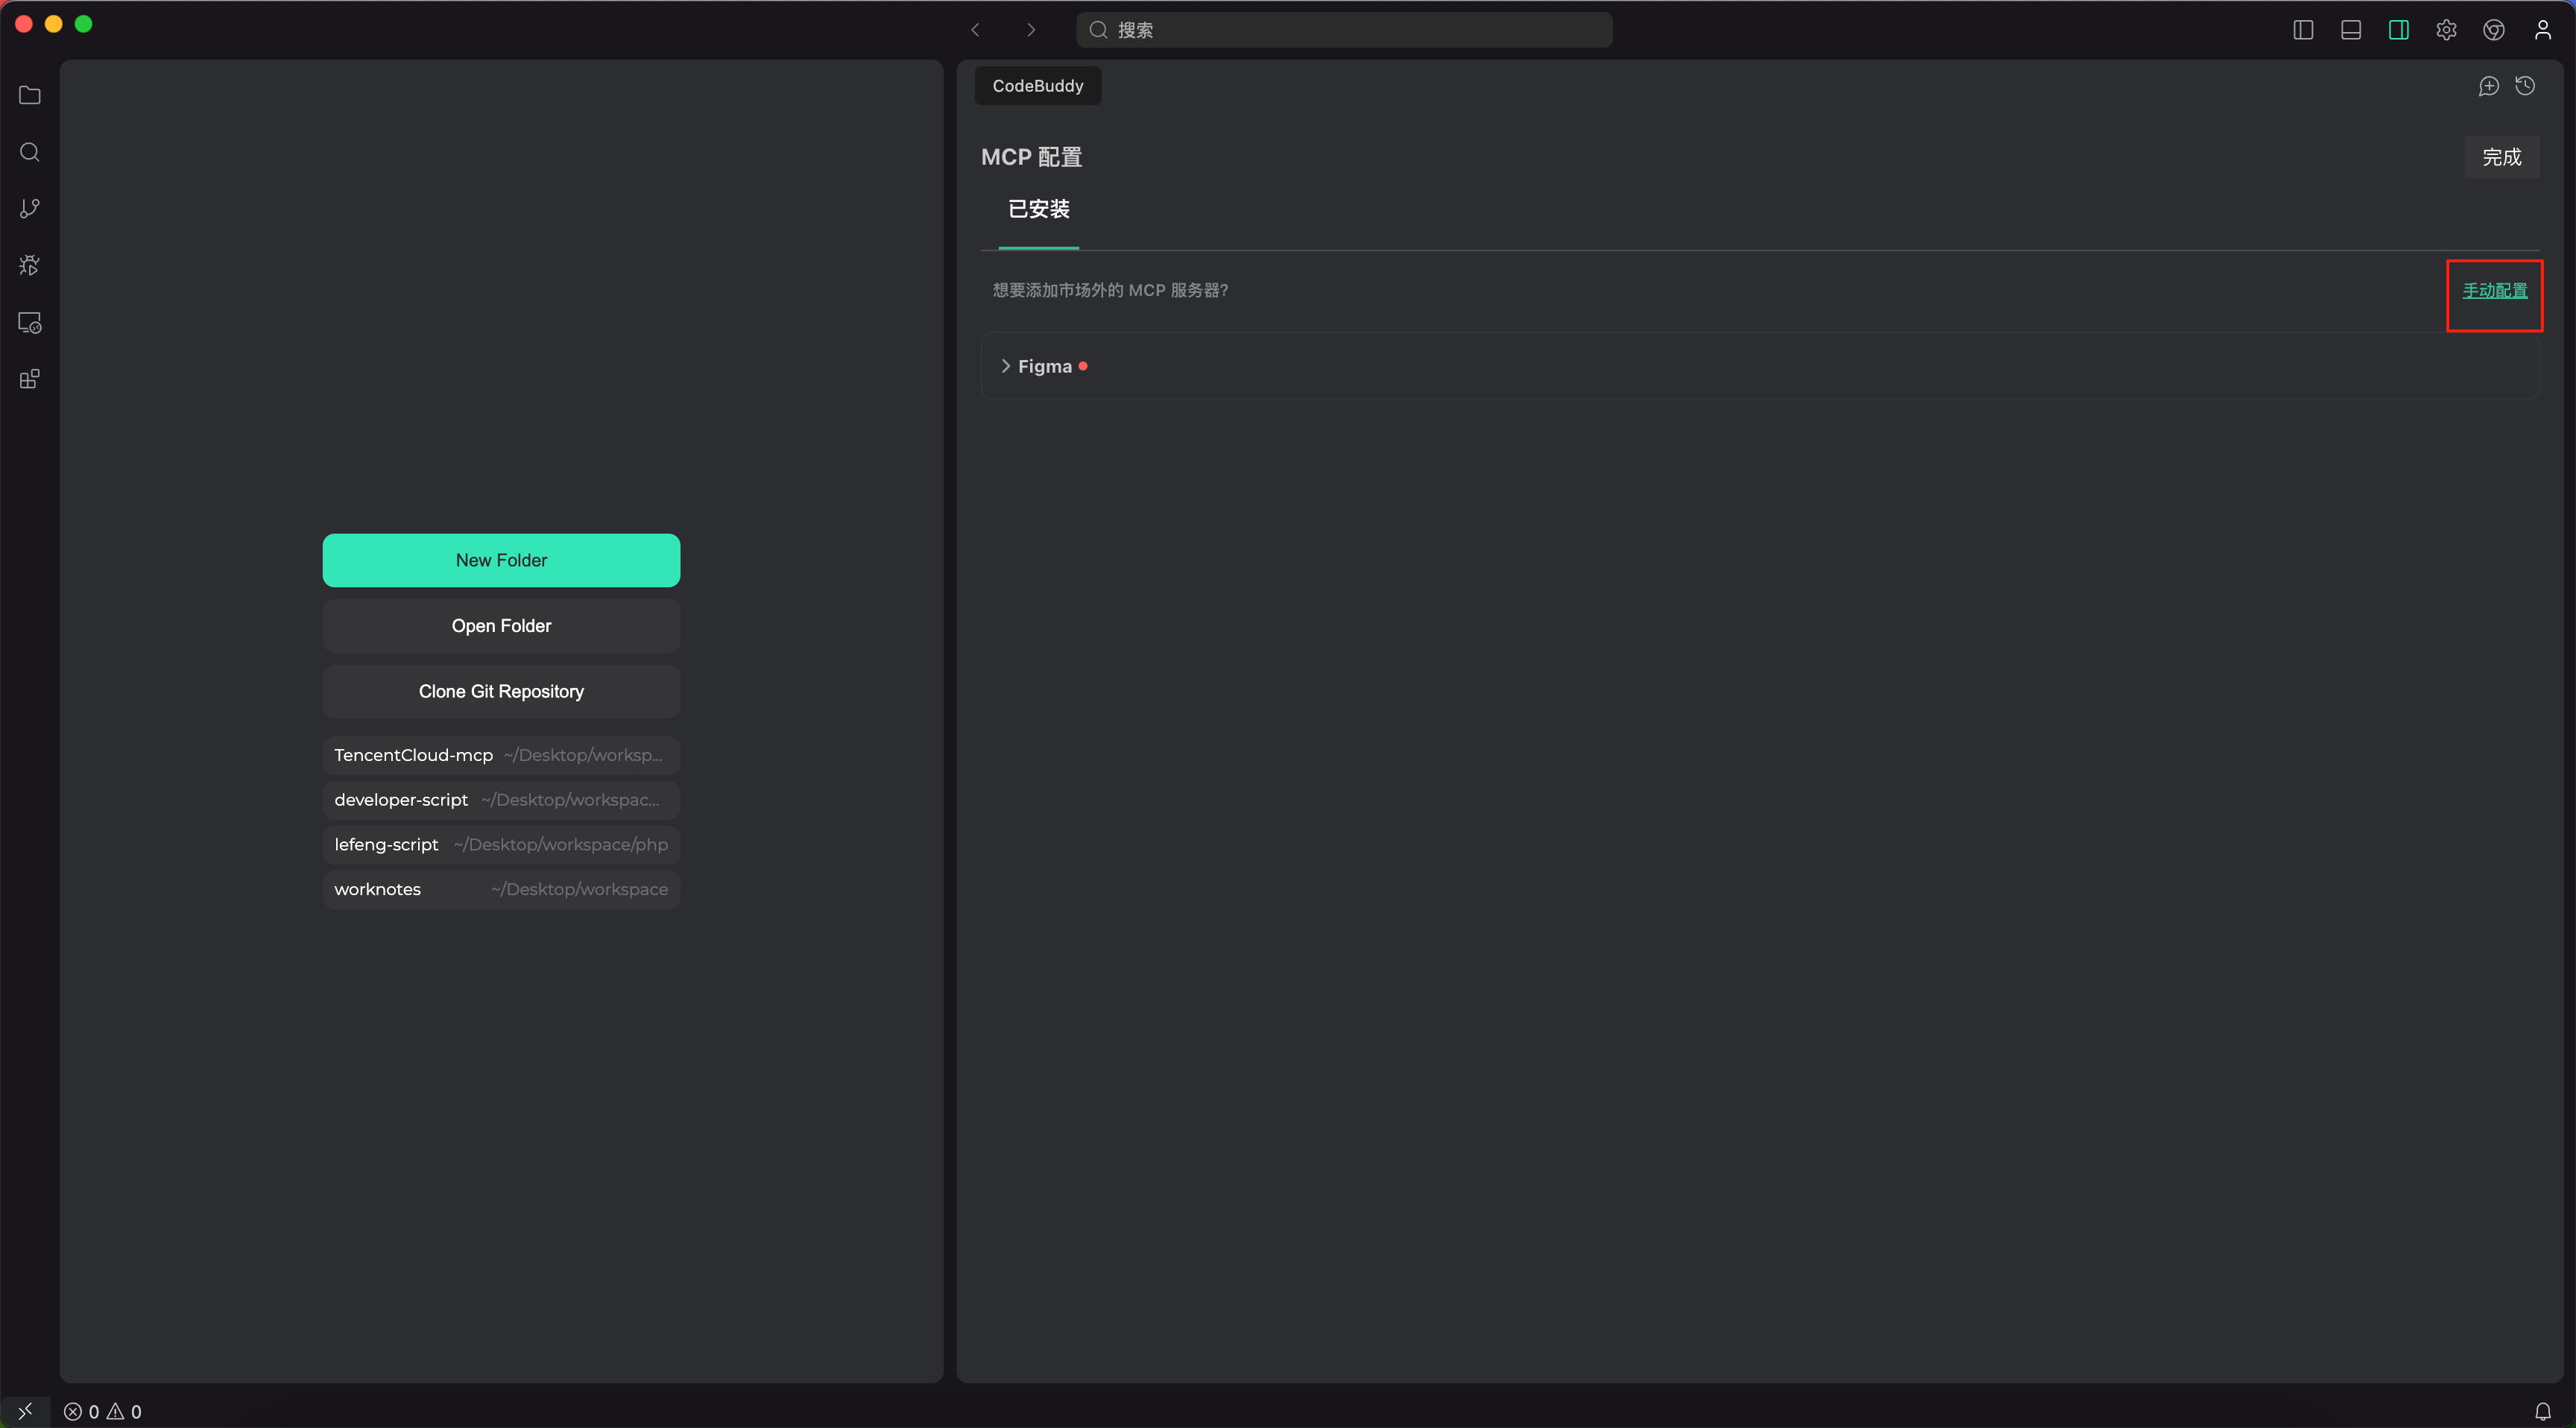2576x1428 pixels.
Task: Toggle the bottom panel layout
Action: click(x=2351, y=30)
